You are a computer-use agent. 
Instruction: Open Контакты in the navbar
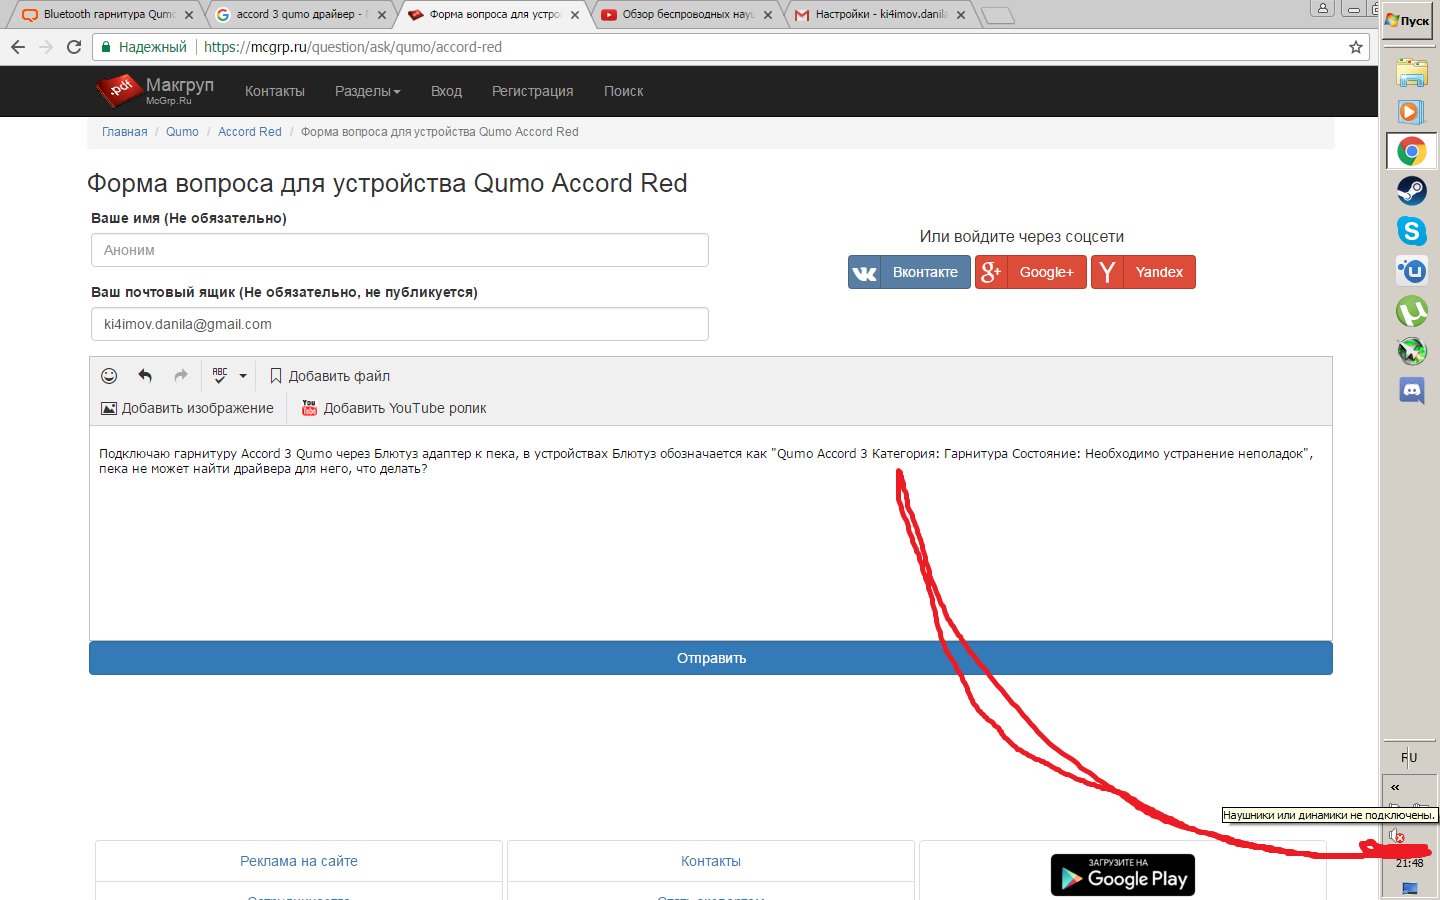coord(275,91)
